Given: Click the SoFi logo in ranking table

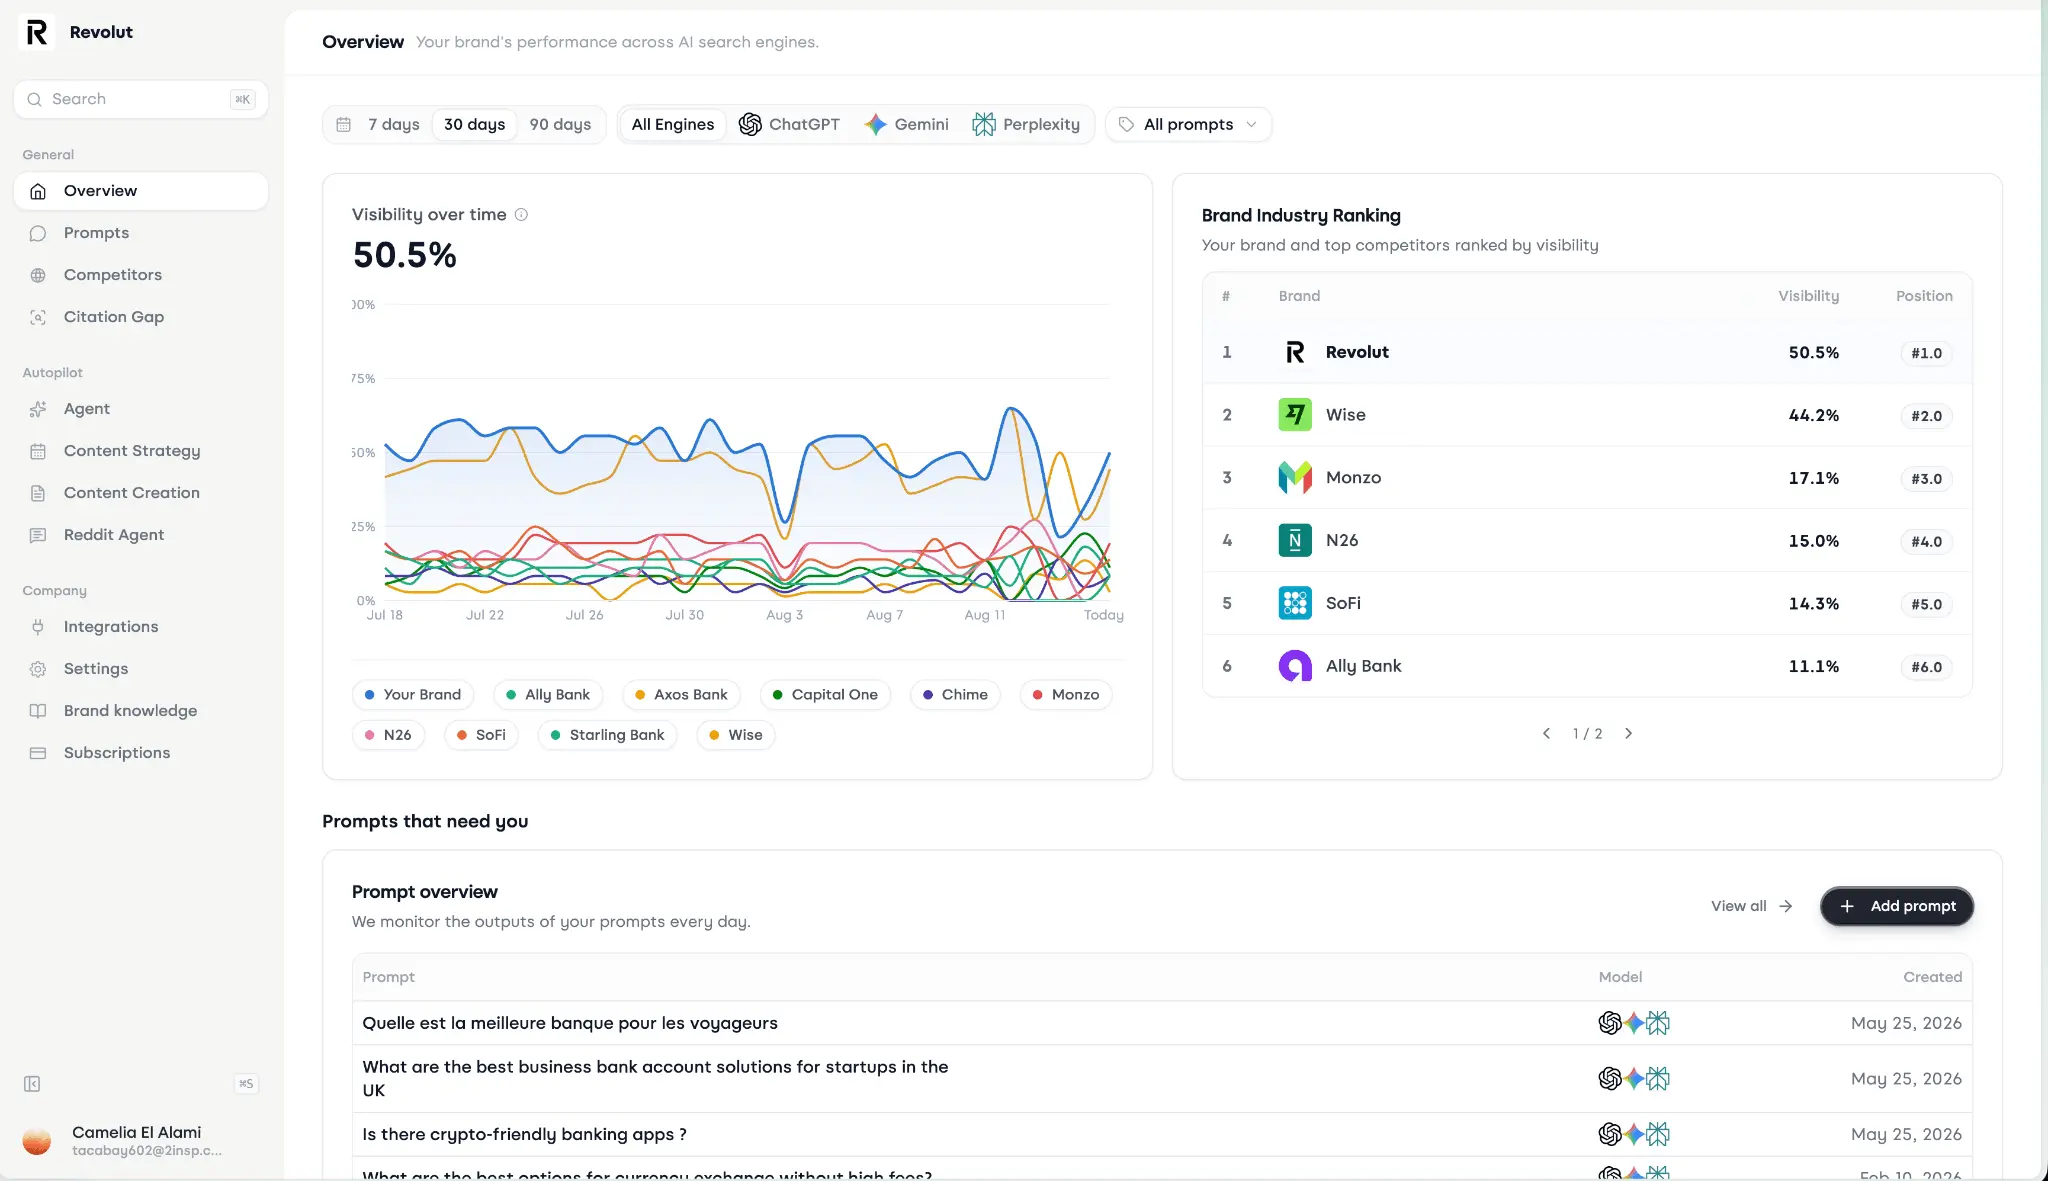Looking at the screenshot, I should point(1295,603).
